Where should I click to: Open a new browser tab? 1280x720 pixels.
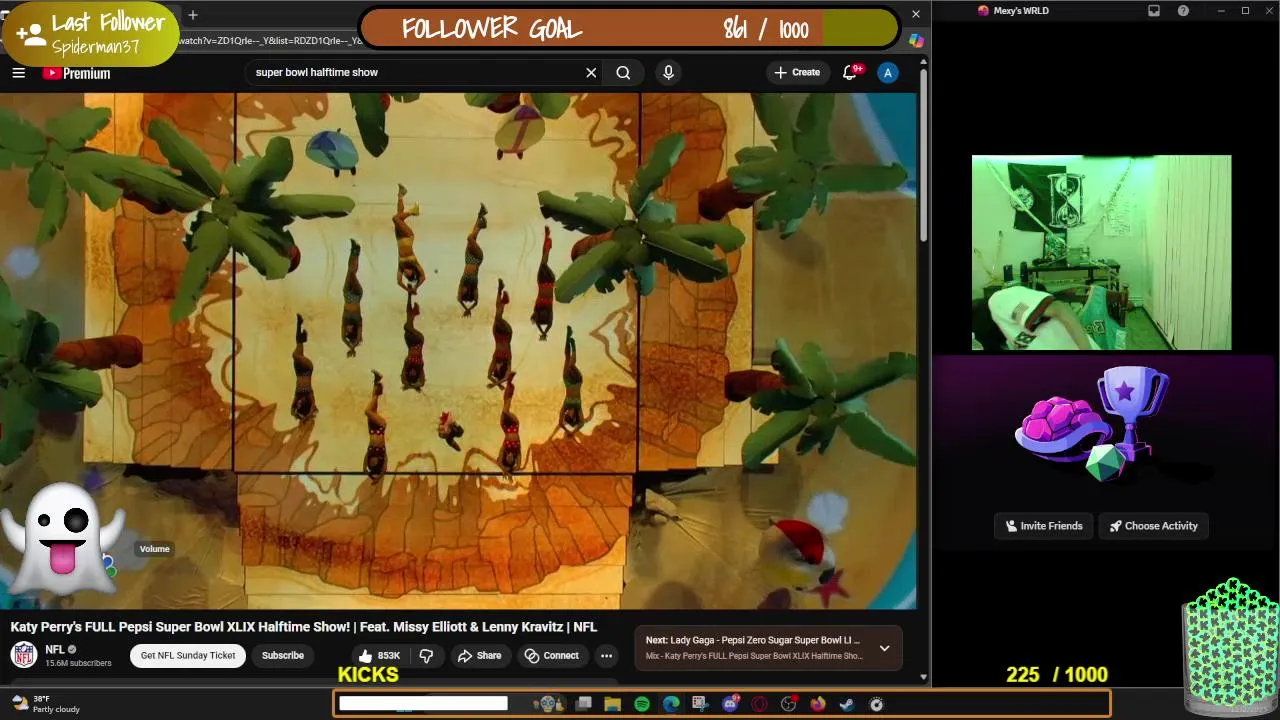point(193,14)
